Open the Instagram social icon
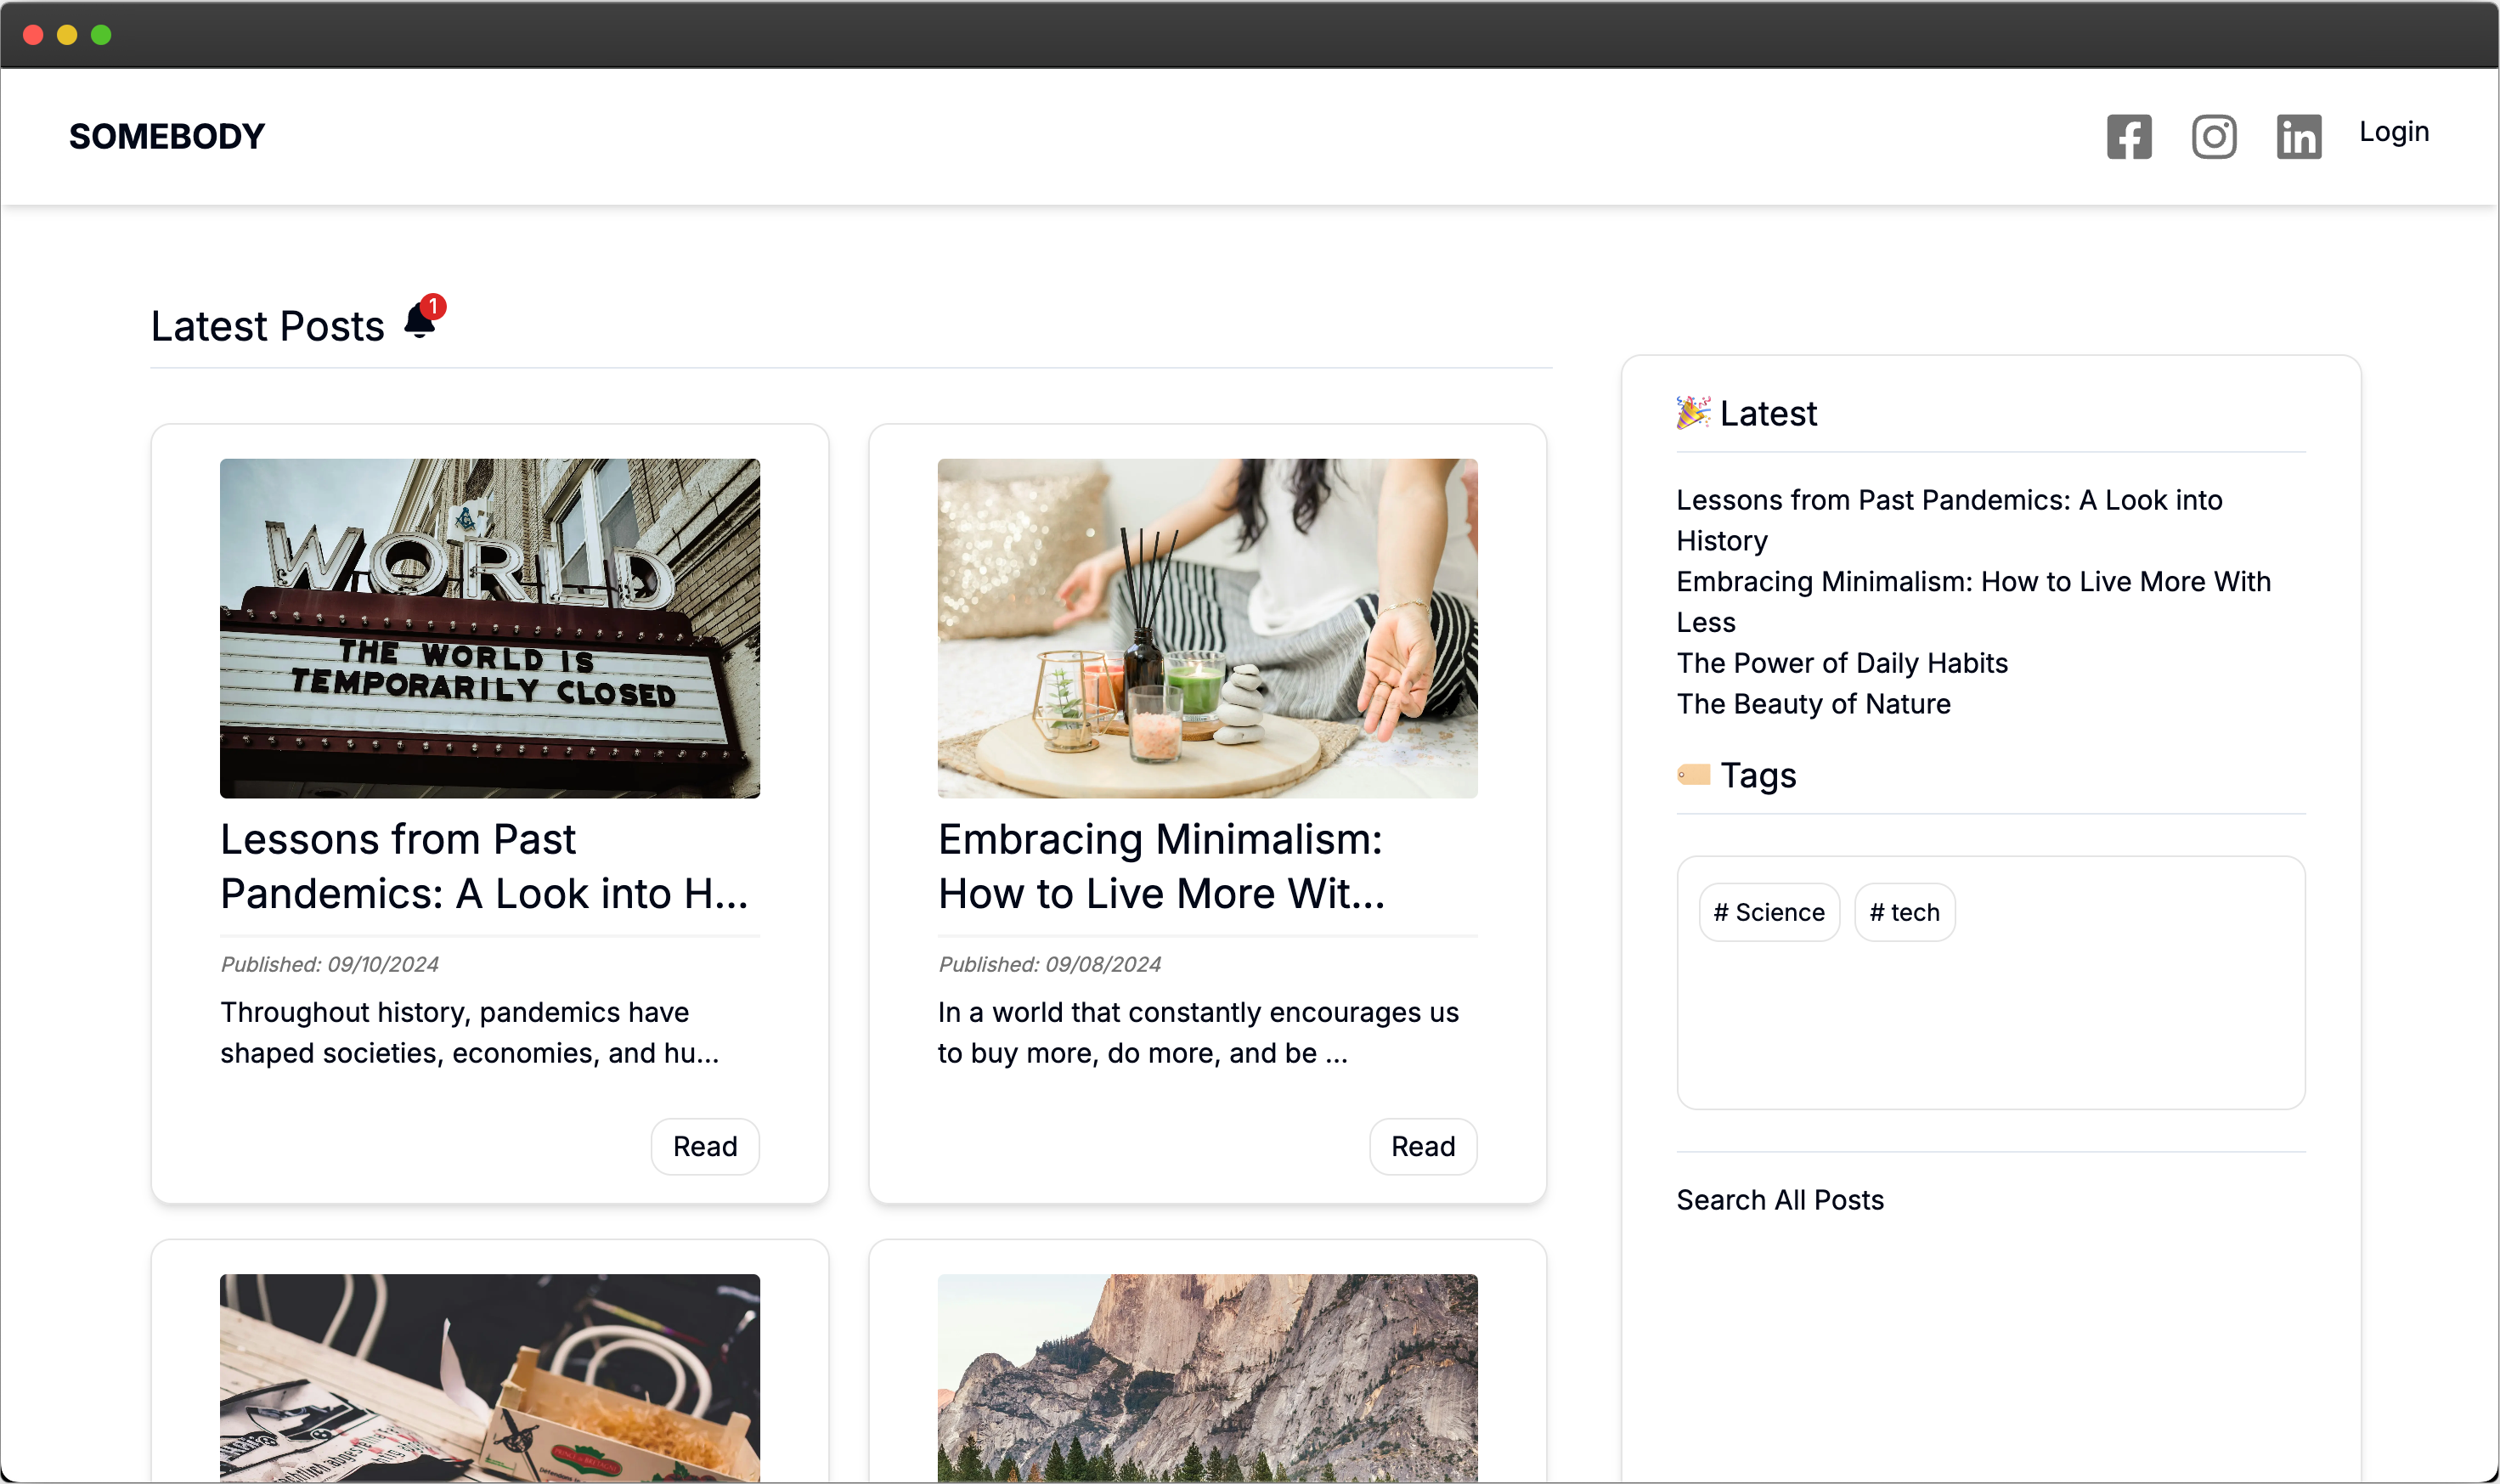Image resolution: width=2500 pixels, height=1484 pixels. (2213, 137)
